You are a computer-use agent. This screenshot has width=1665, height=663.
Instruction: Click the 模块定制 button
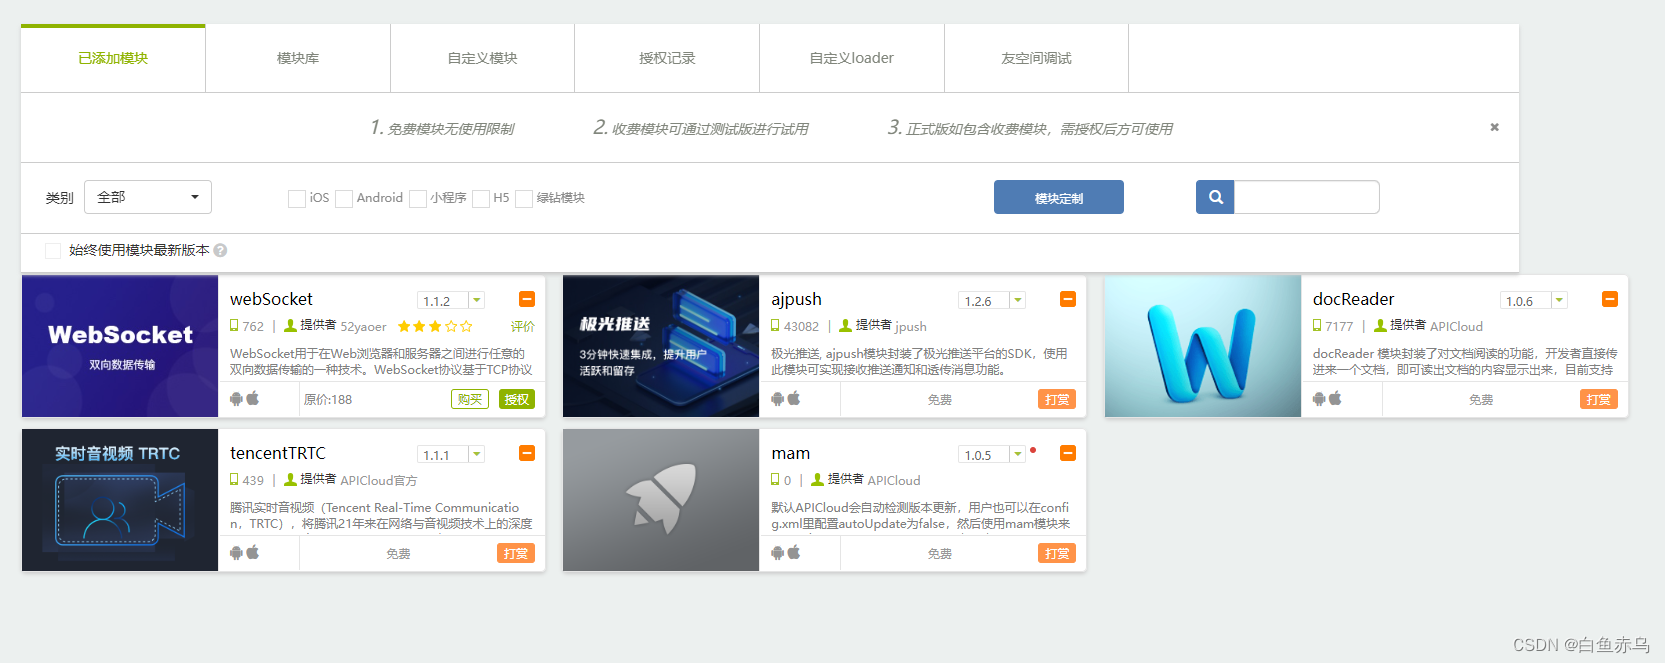[1059, 197]
